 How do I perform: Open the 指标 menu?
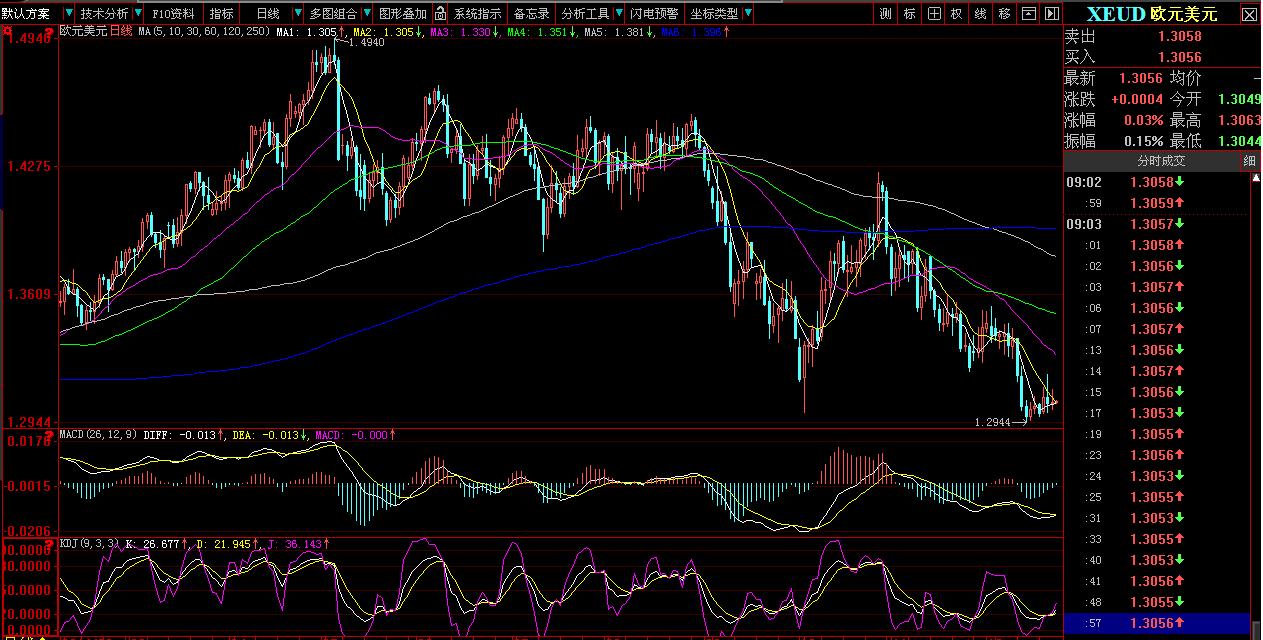coord(221,13)
